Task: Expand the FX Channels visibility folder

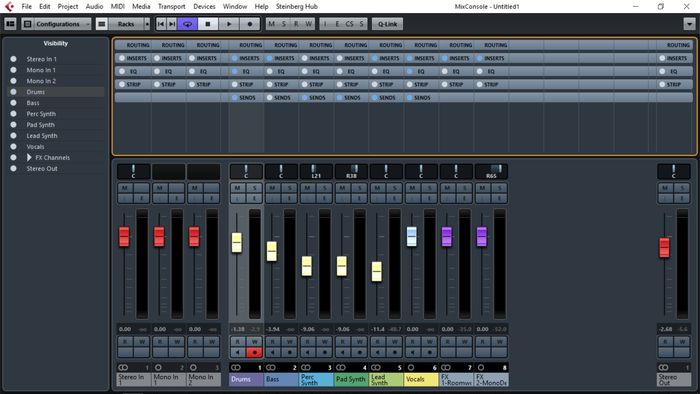Action: coord(29,158)
